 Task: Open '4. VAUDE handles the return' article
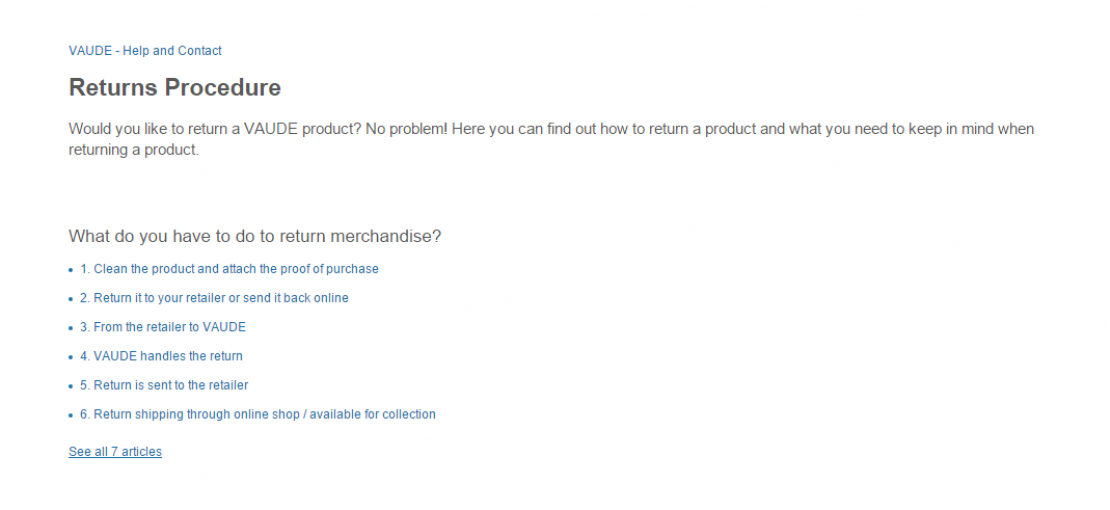(x=161, y=356)
